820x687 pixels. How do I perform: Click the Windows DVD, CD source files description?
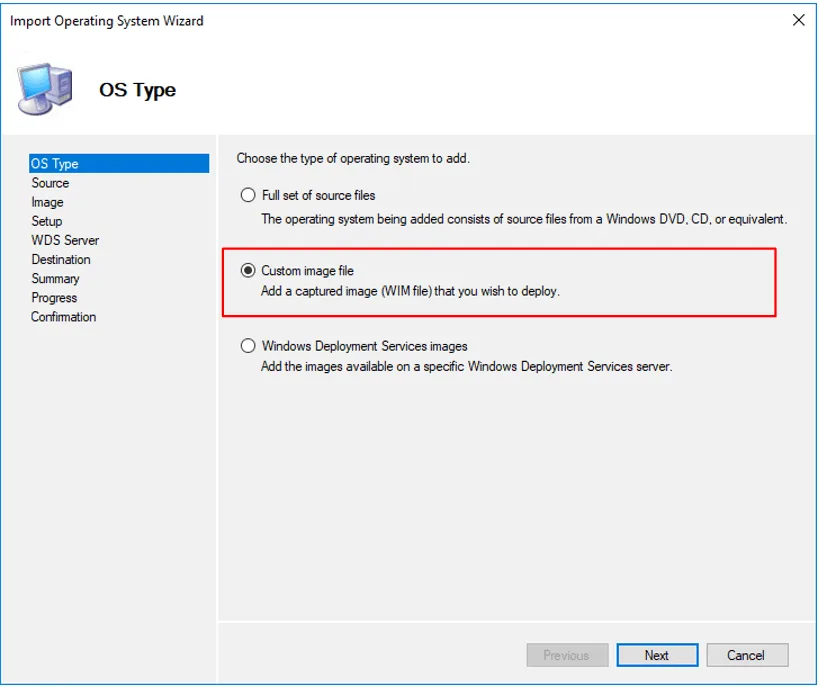[x=524, y=219]
